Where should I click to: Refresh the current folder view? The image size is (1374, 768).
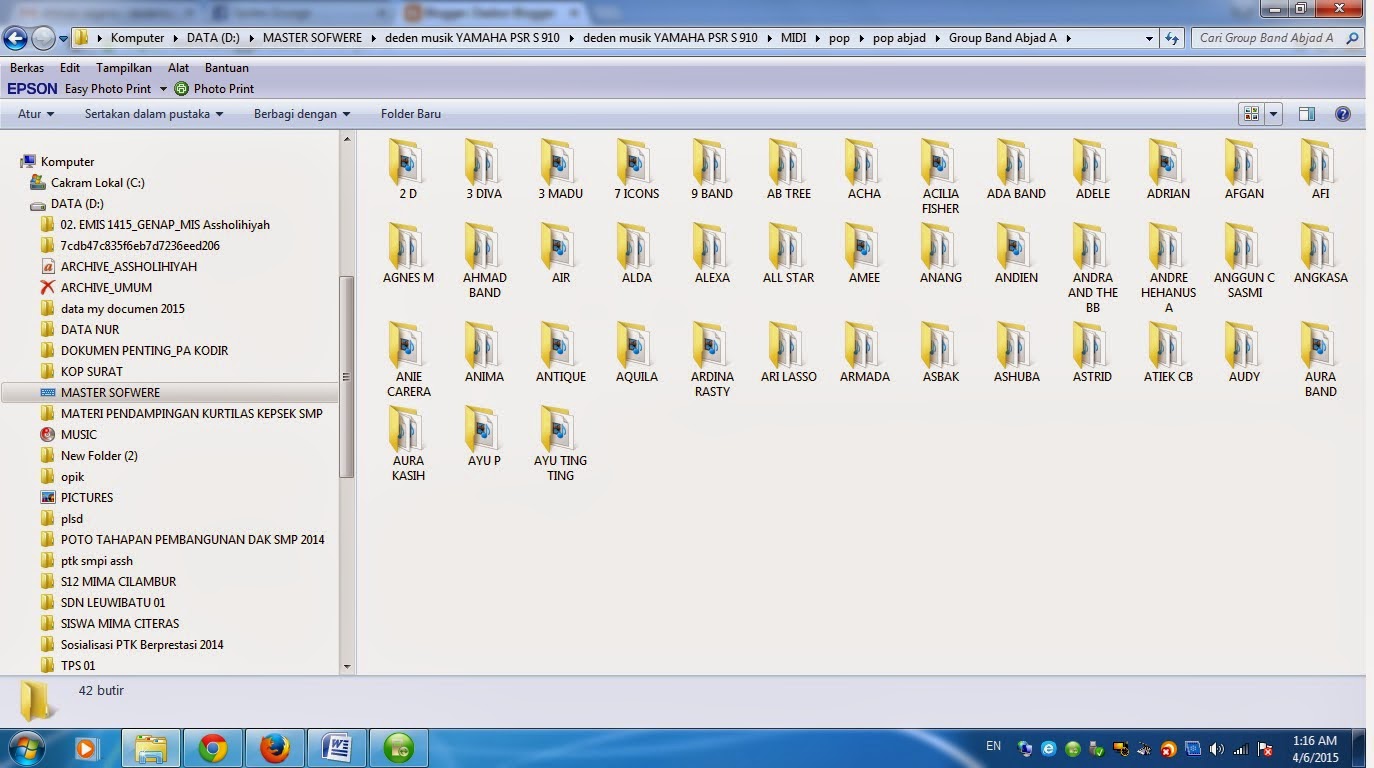1173,38
